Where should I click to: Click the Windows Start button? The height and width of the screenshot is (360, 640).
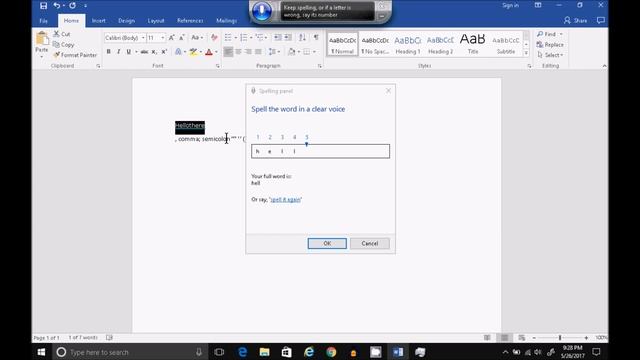point(42,352)
